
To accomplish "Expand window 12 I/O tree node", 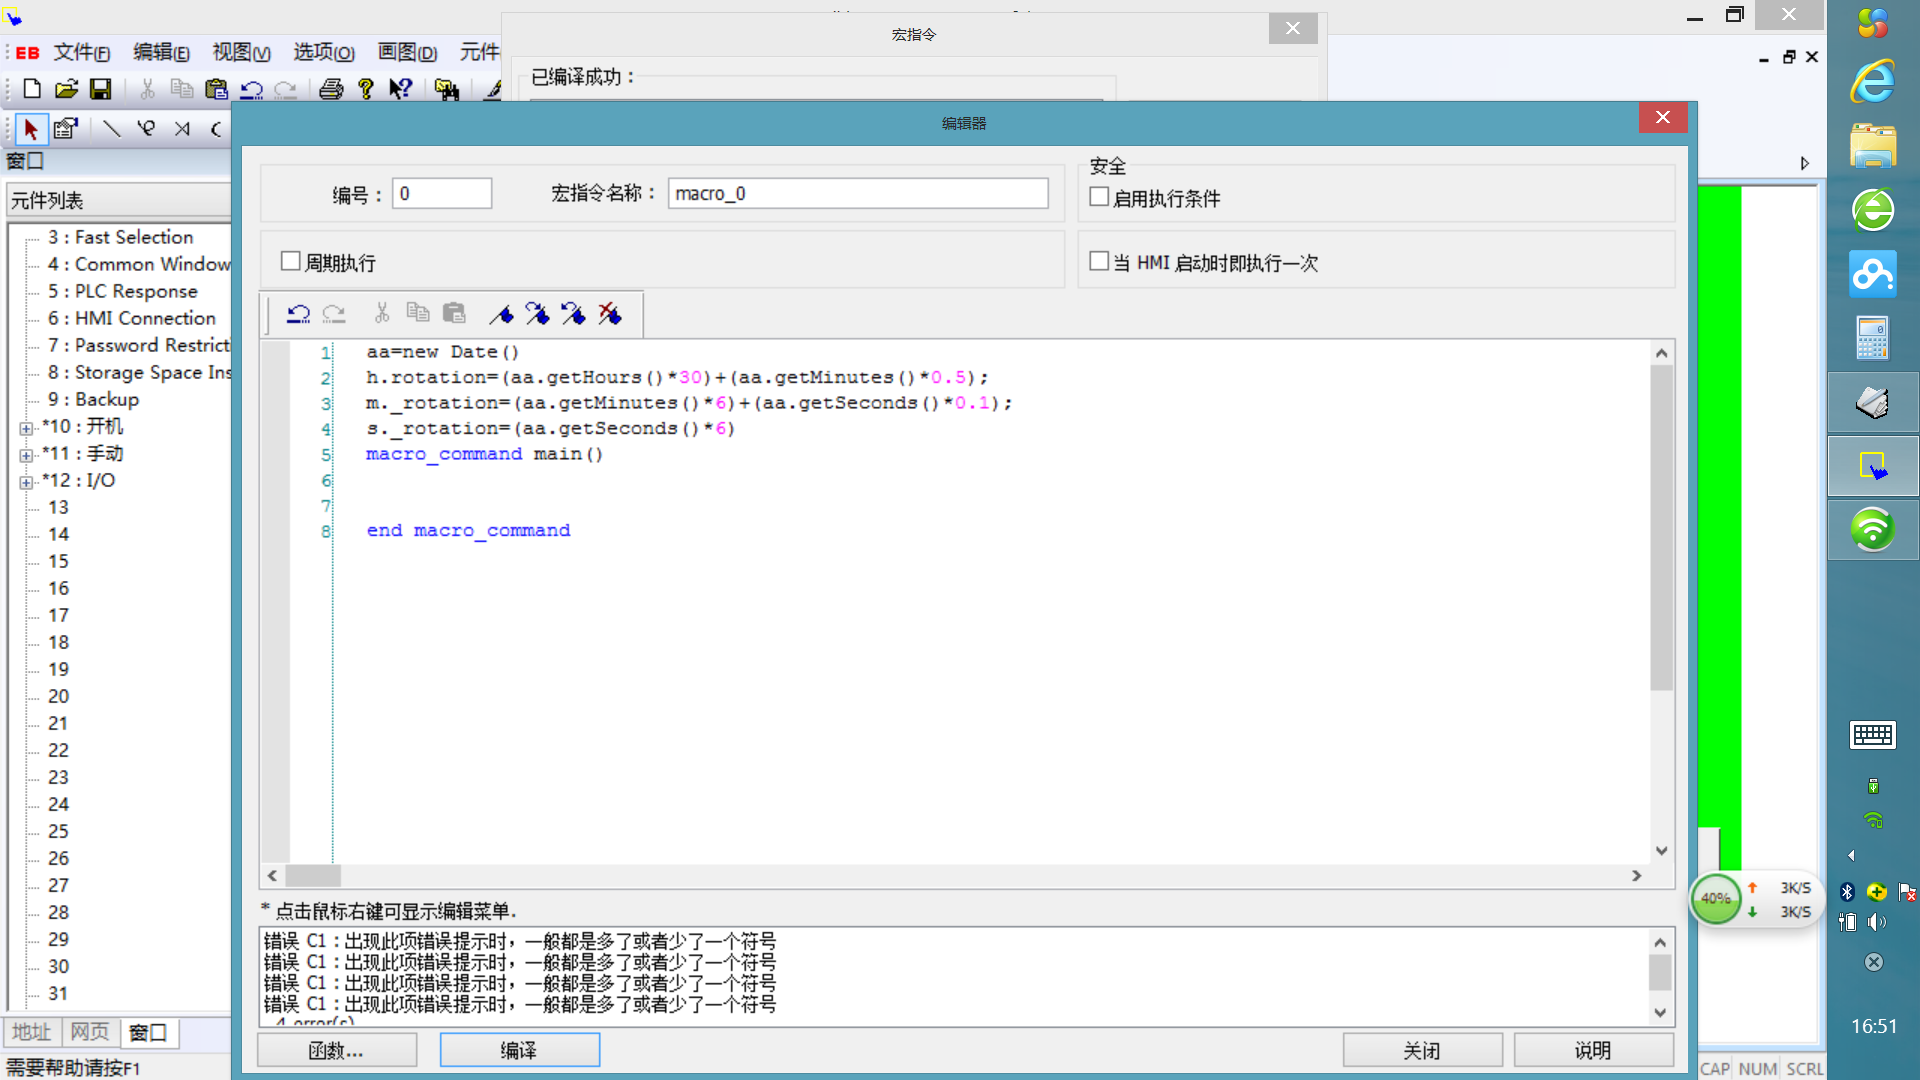I will [x=26, y=482].
